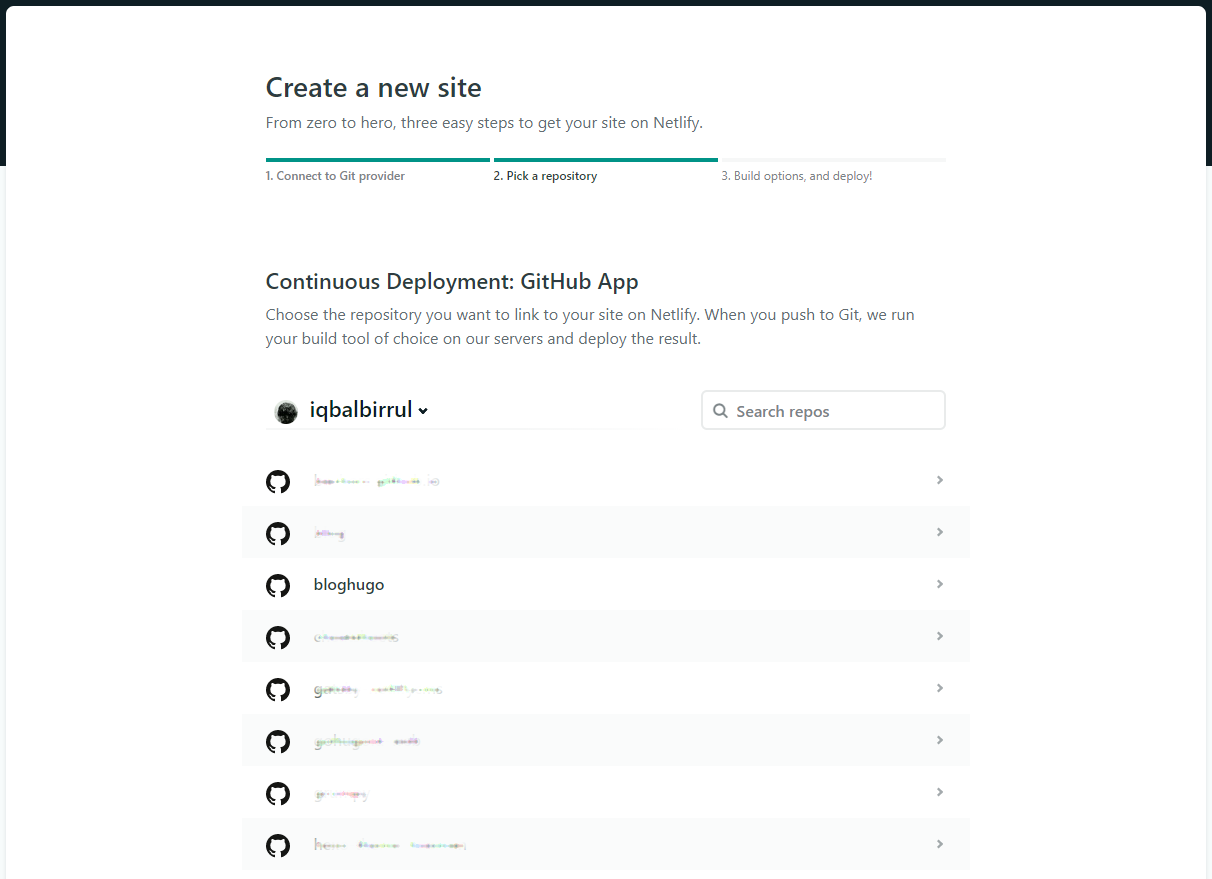The height and width of the screenshot is (879, 1212).
Task: Click the GitHub icon on the seventh repository row
Action: pos(278,793)
